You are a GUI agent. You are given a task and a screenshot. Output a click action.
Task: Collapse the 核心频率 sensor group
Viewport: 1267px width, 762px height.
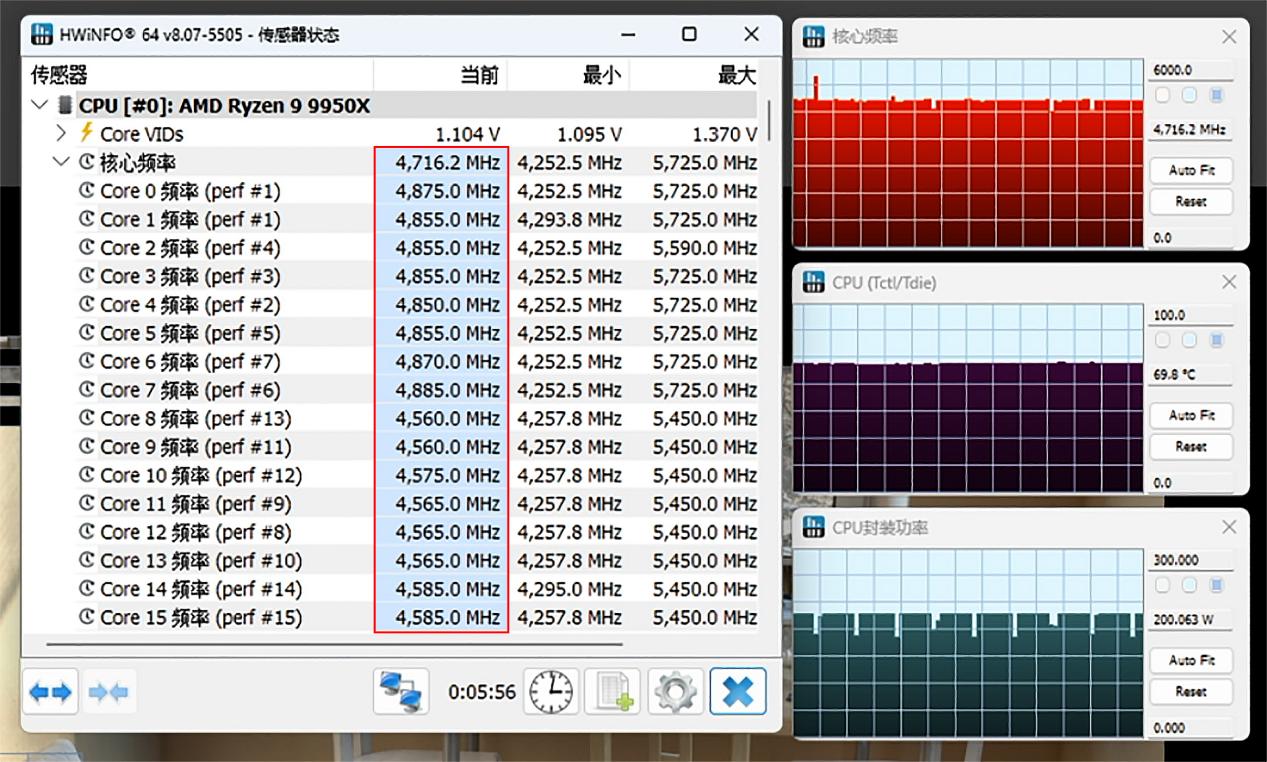pos(60,162)
